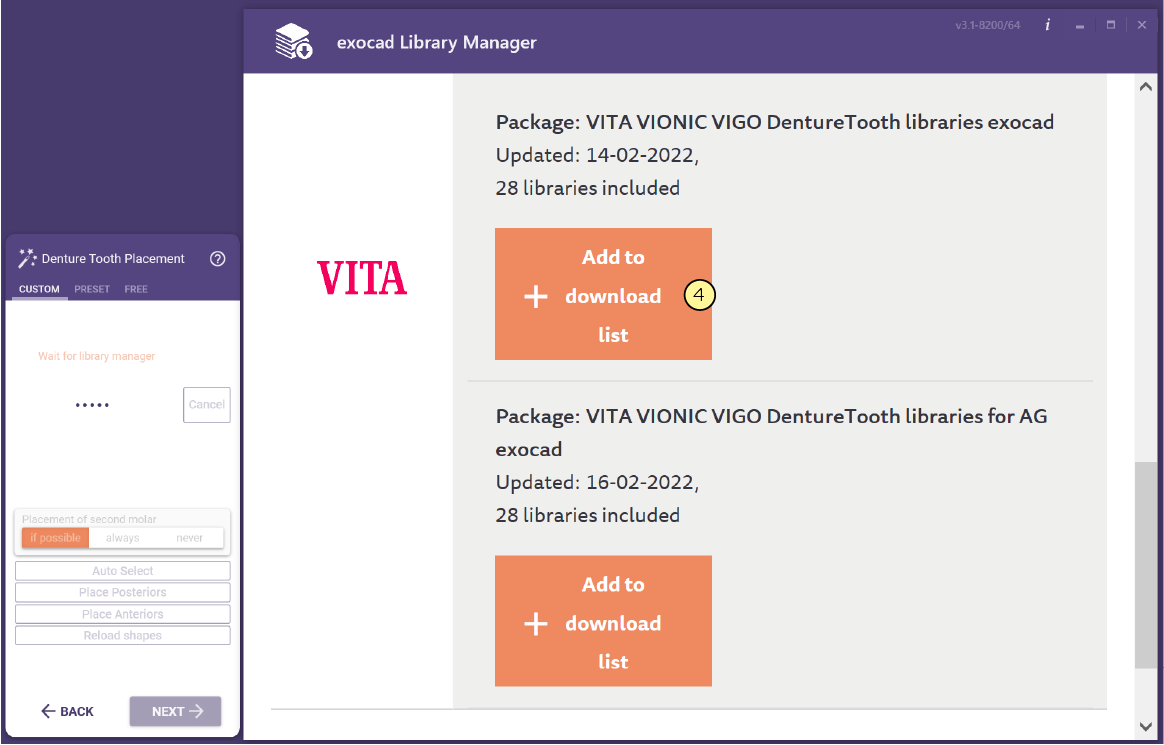Click 'Placement of second molar' label

(x=89, y=519)
